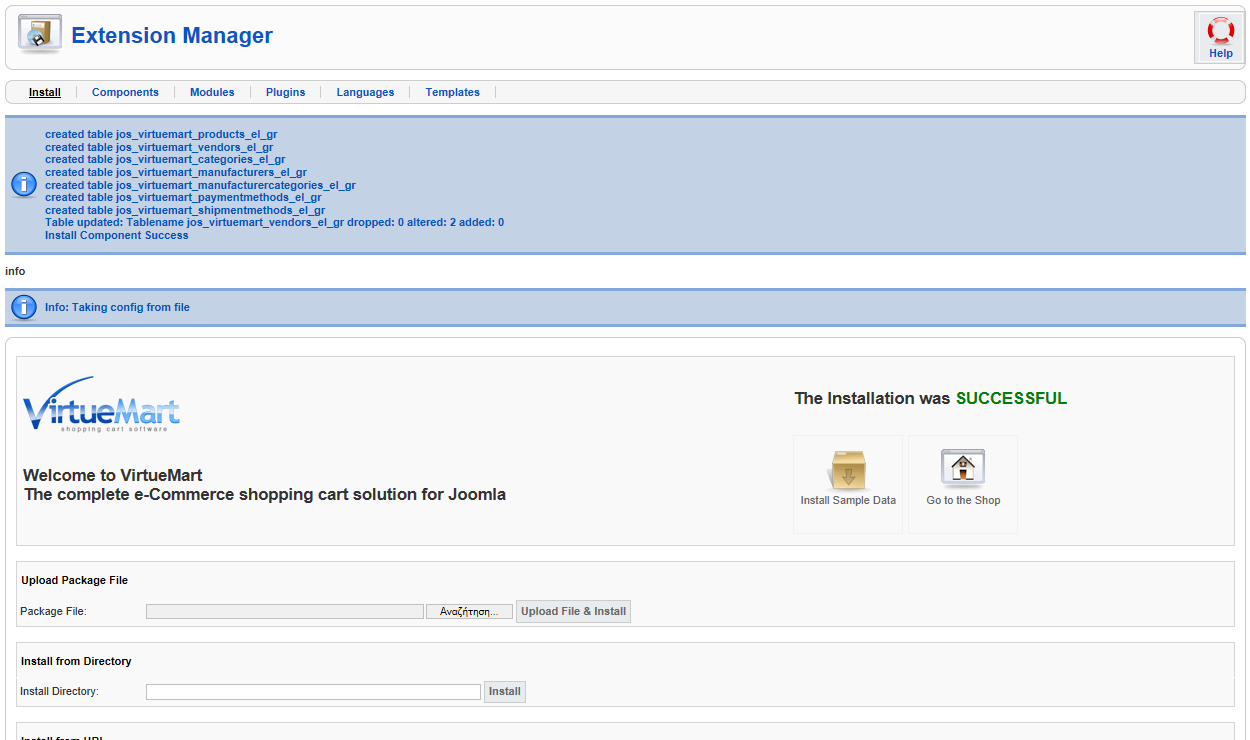The image size is (1250, 740).
Task: Switch to the Templates tab
Action: pos(453,92)
